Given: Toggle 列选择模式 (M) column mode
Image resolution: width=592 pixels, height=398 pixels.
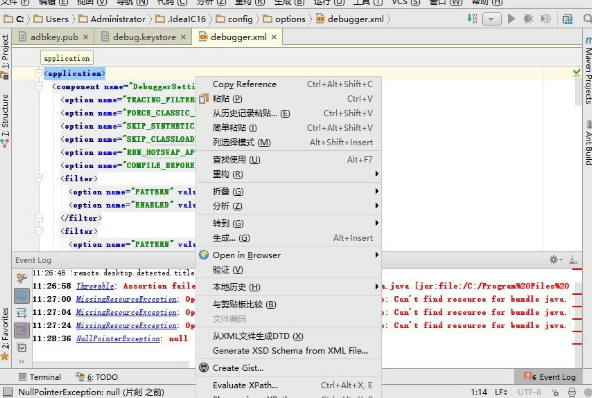Looking at the screenshot, I should click(288, 142).
